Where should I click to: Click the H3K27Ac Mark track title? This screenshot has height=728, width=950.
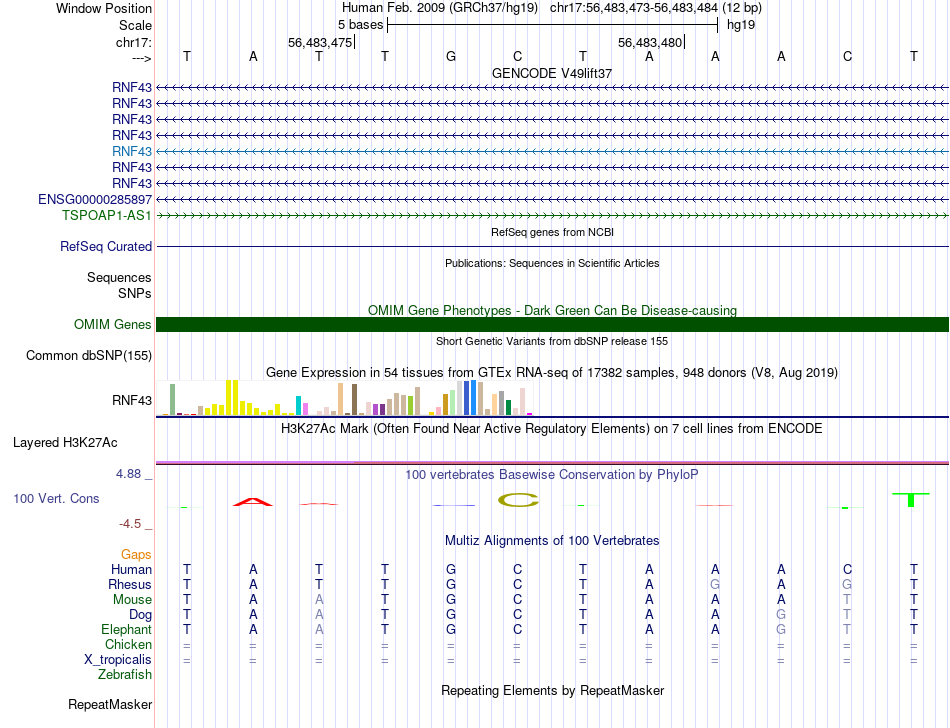(x=551, y=429)
